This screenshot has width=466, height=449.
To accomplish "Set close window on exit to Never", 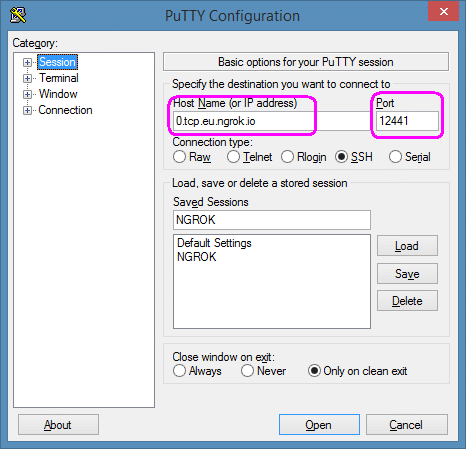I will (247, 371).
